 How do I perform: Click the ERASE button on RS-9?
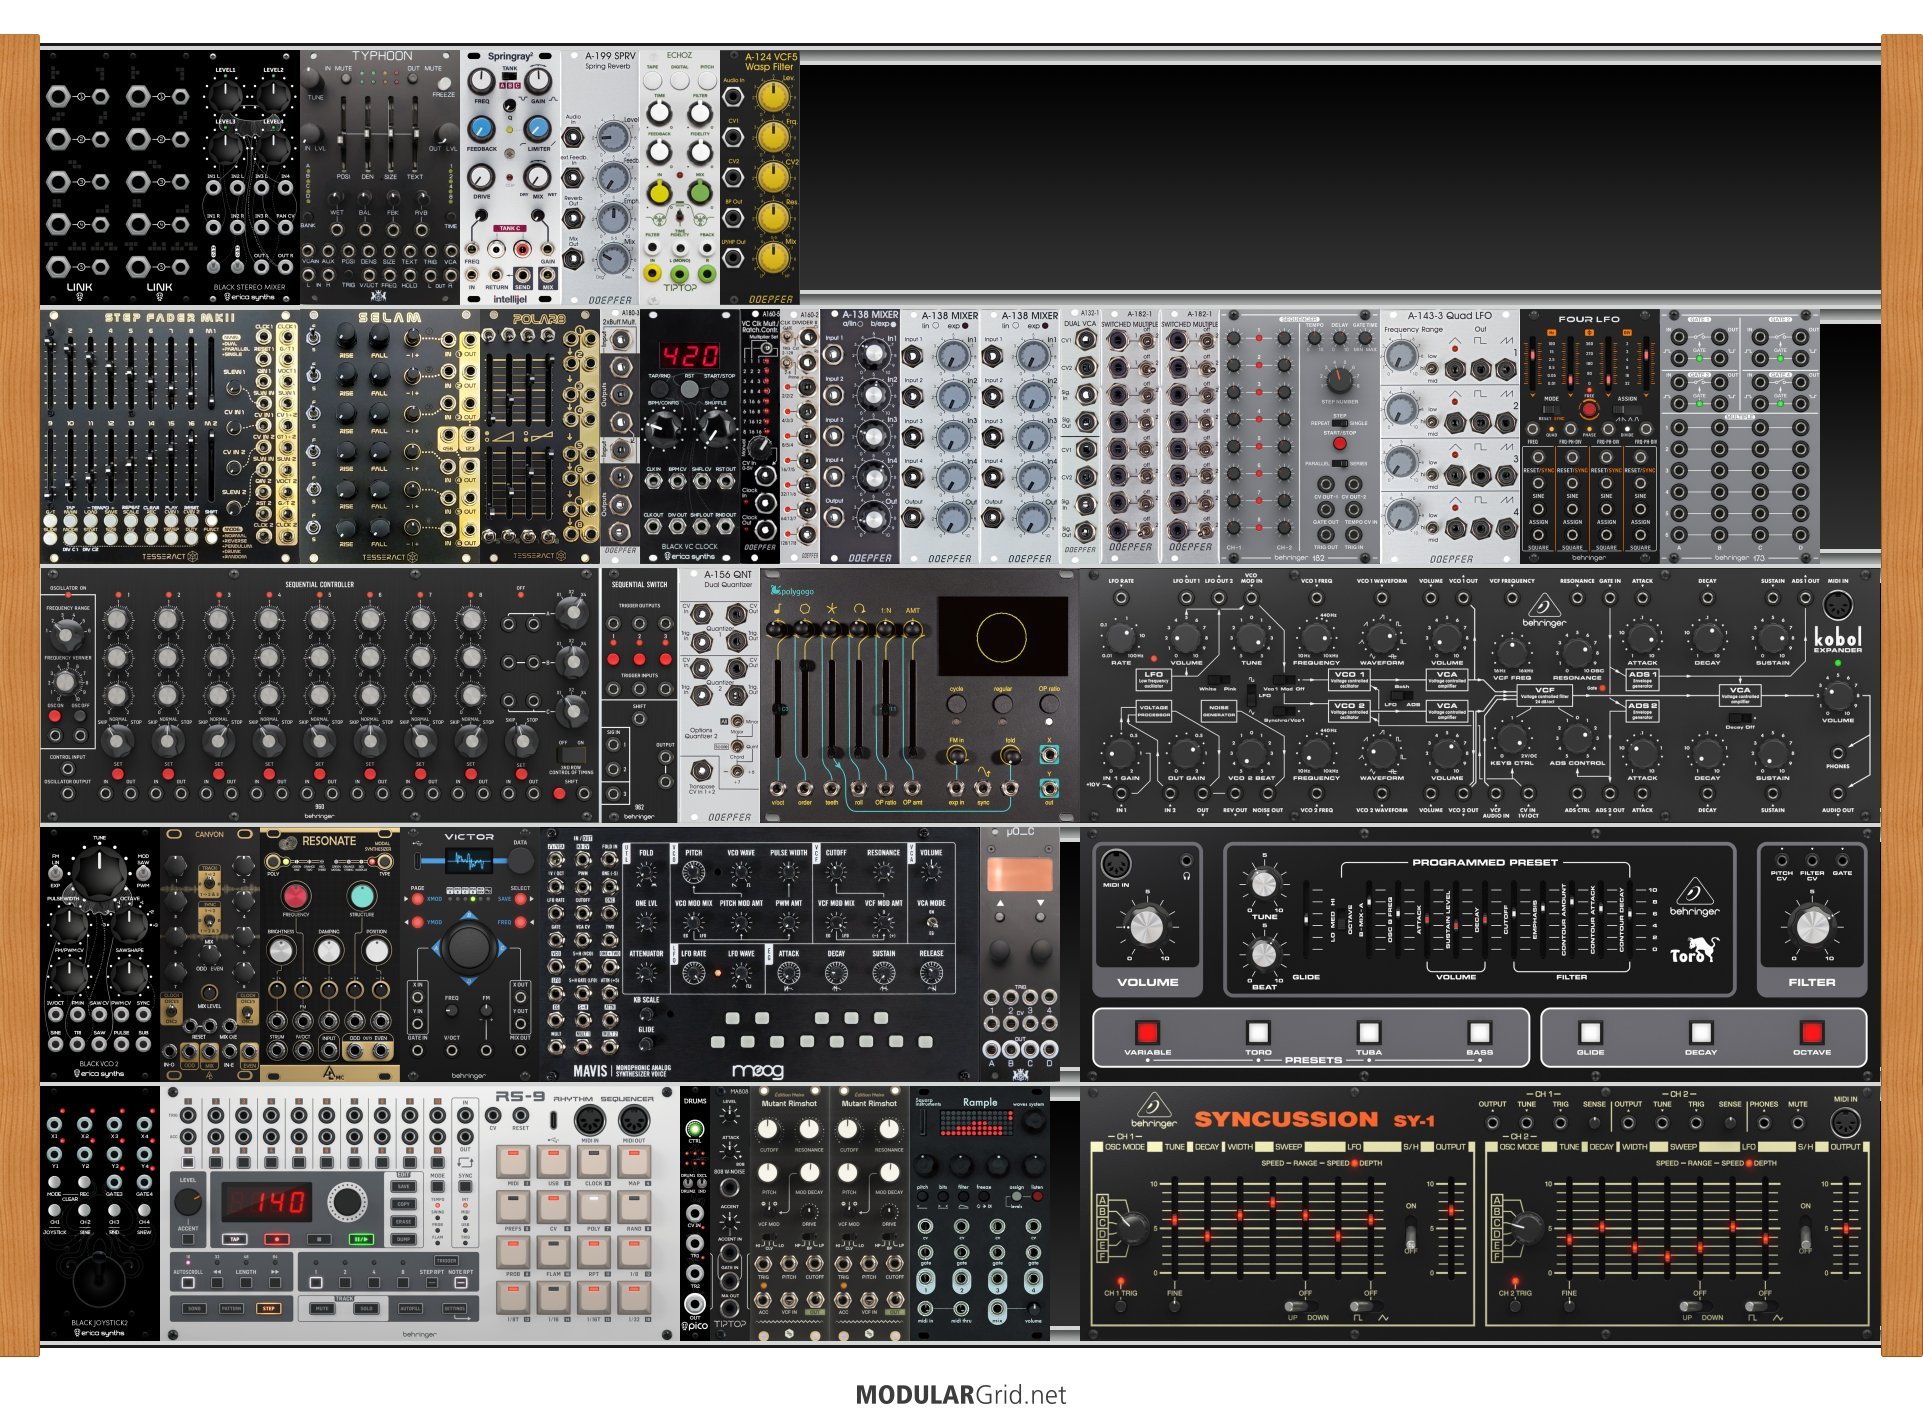click(403, 1222)
